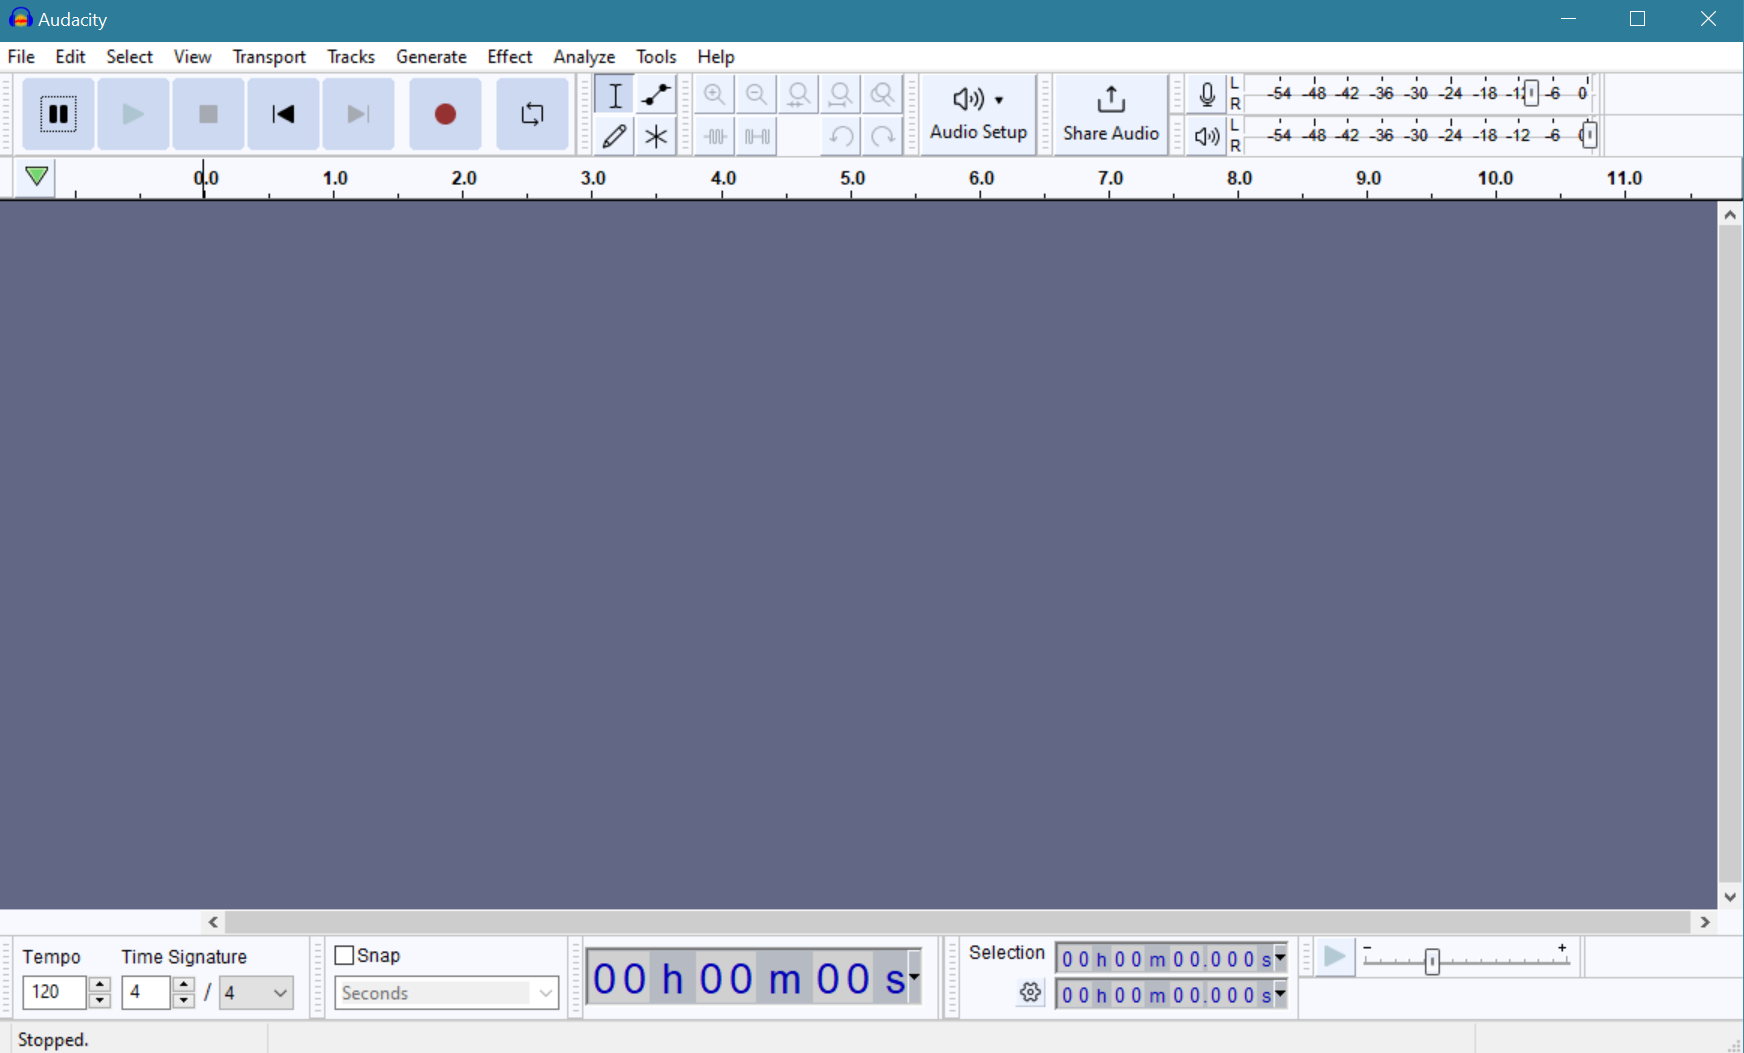Open the time signature denominator dropdown
Screen dimensions: 1744x1053
[x=255, y=992]
